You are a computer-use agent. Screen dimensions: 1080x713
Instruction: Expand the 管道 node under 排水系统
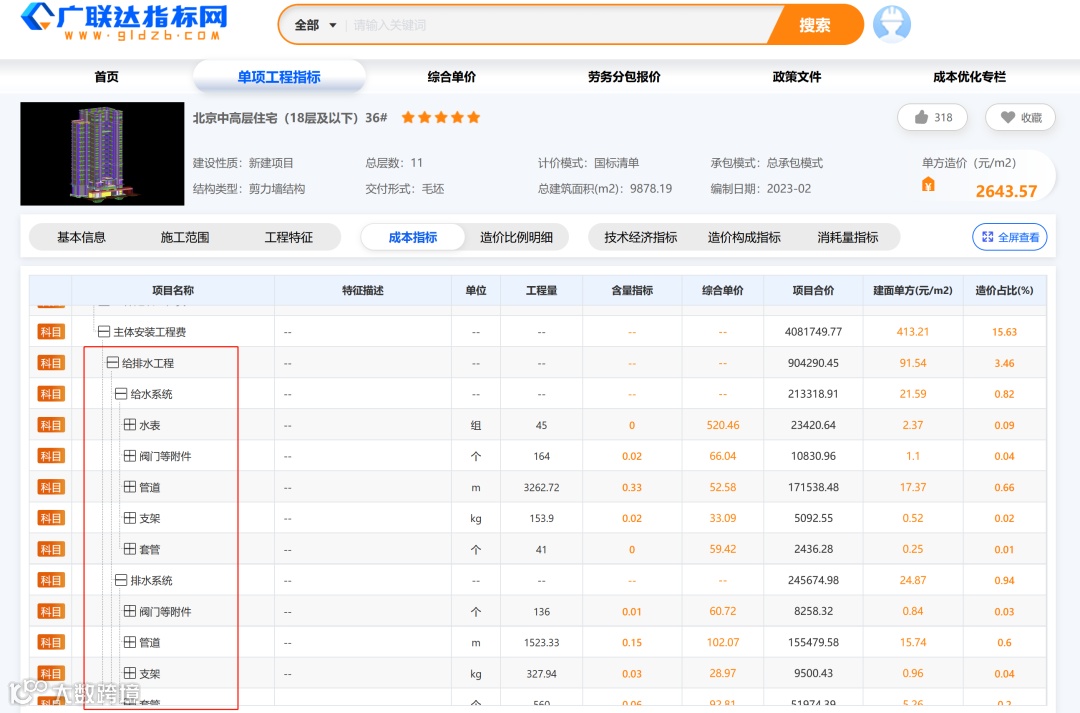(x=129, y=642)
